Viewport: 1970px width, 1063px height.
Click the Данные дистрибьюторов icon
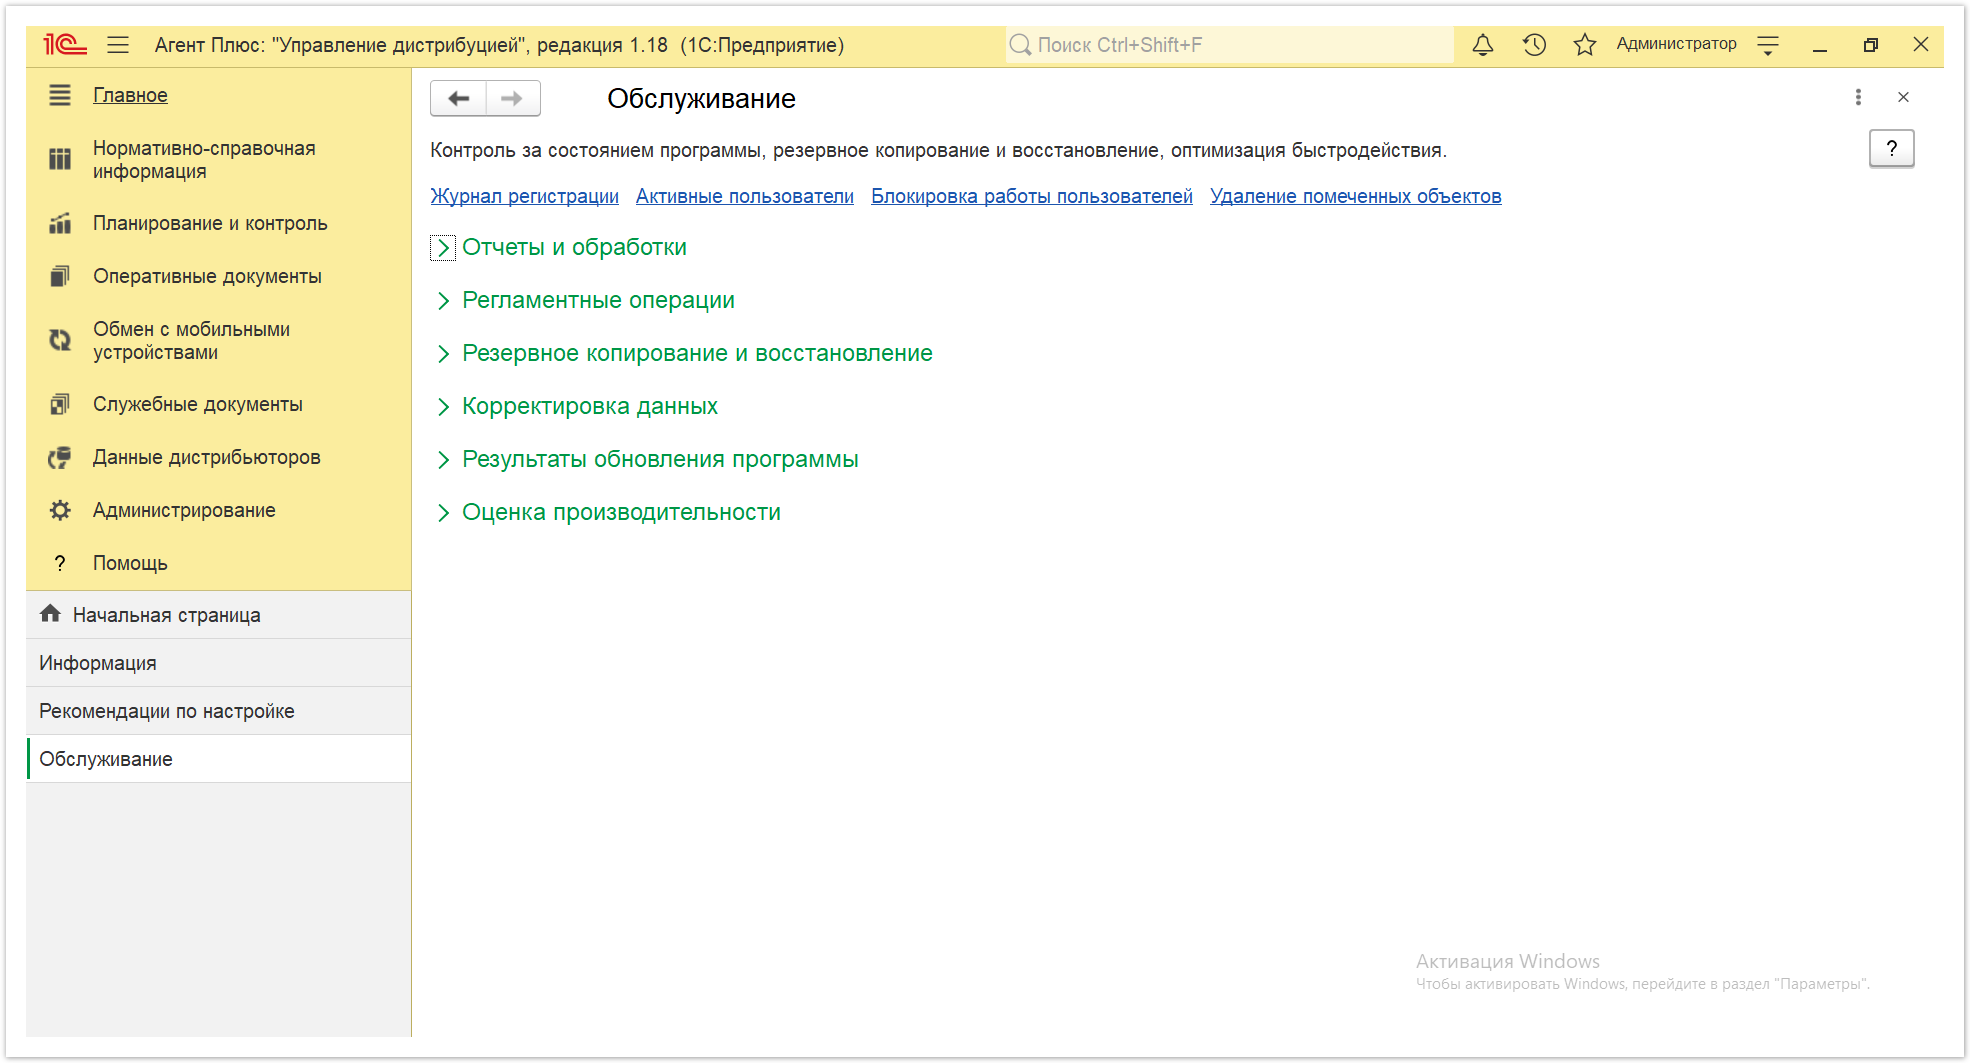(60, 457)
